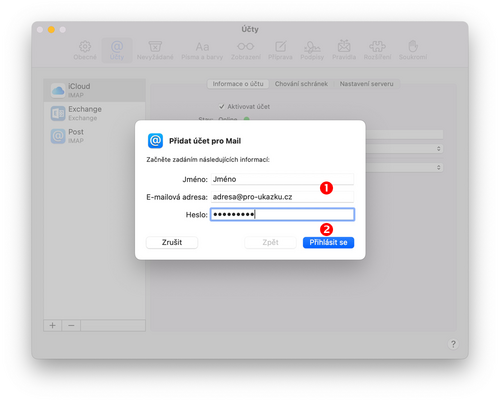500x401 pixels.
Task: Open the Zobrazení viewing preferences
Action: click(x=246, y=50)
